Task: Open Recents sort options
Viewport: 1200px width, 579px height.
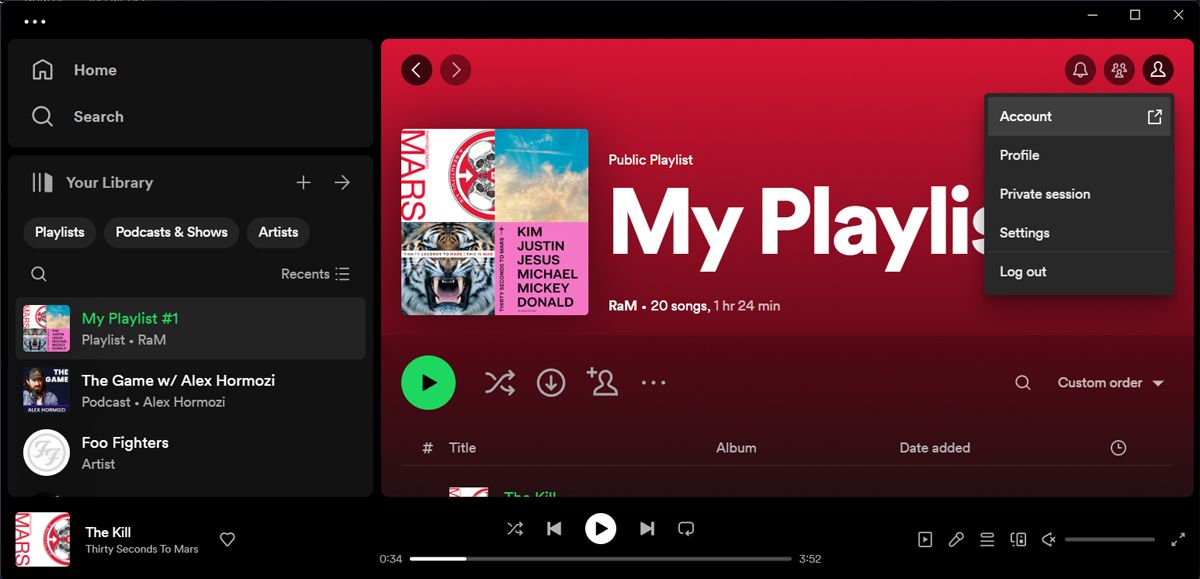Action: 315,274
